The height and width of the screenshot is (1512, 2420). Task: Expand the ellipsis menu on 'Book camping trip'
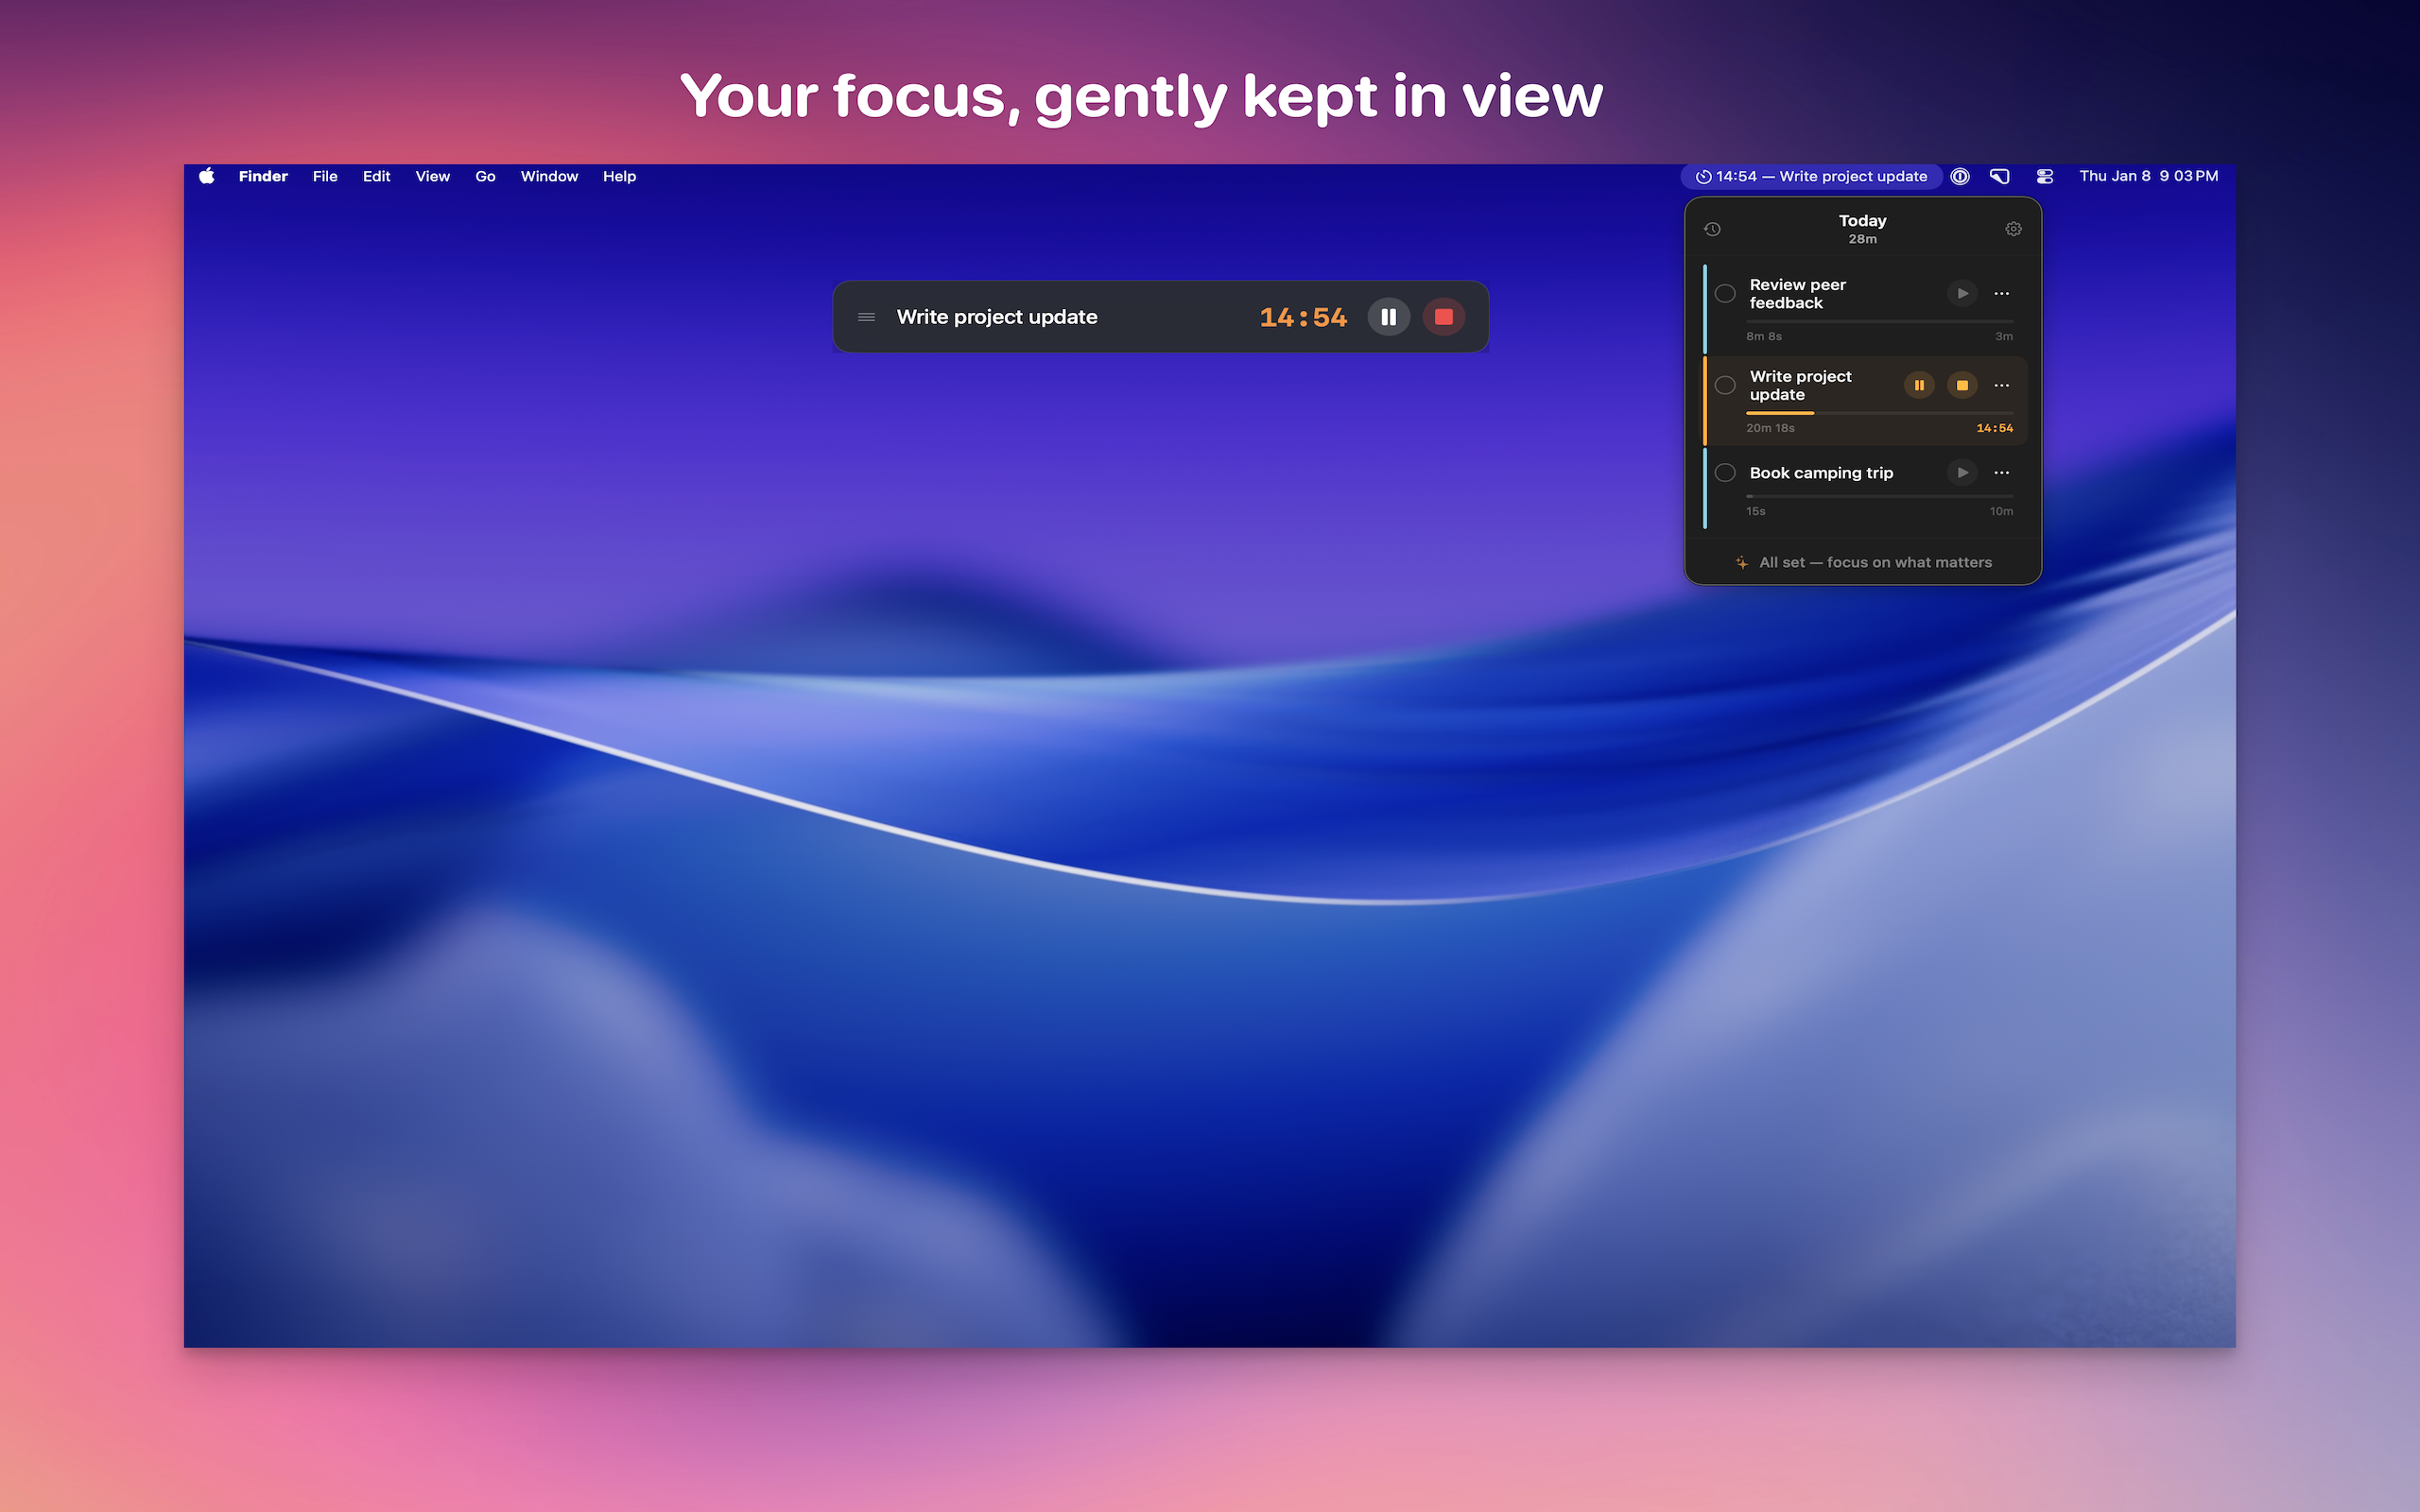click(2002, 472)
